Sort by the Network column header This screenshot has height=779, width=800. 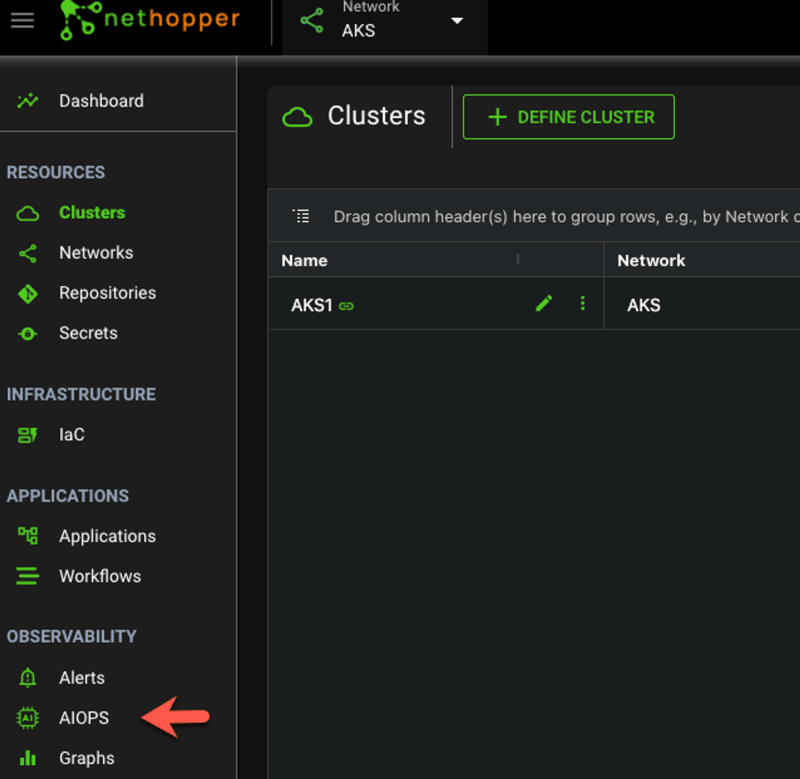pyautogui.click(x=651, y=261)
